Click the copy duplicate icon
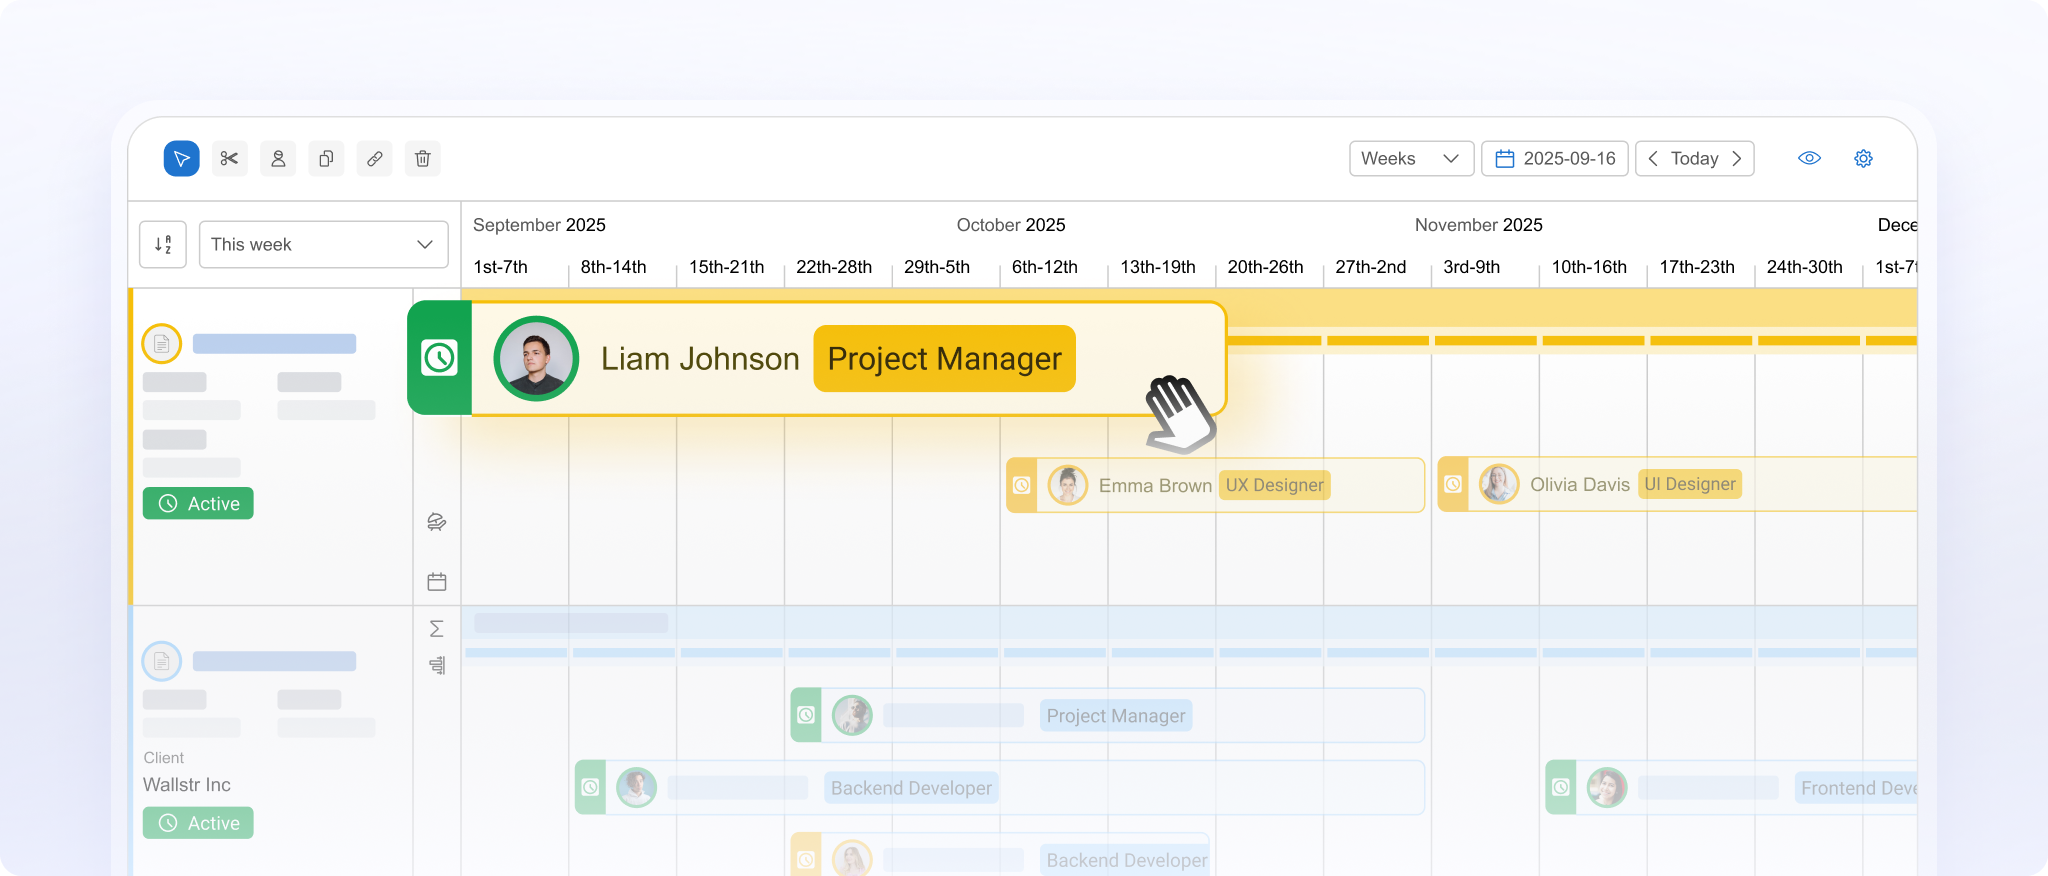Screen dimensions: 2048x876 [326, 159]
